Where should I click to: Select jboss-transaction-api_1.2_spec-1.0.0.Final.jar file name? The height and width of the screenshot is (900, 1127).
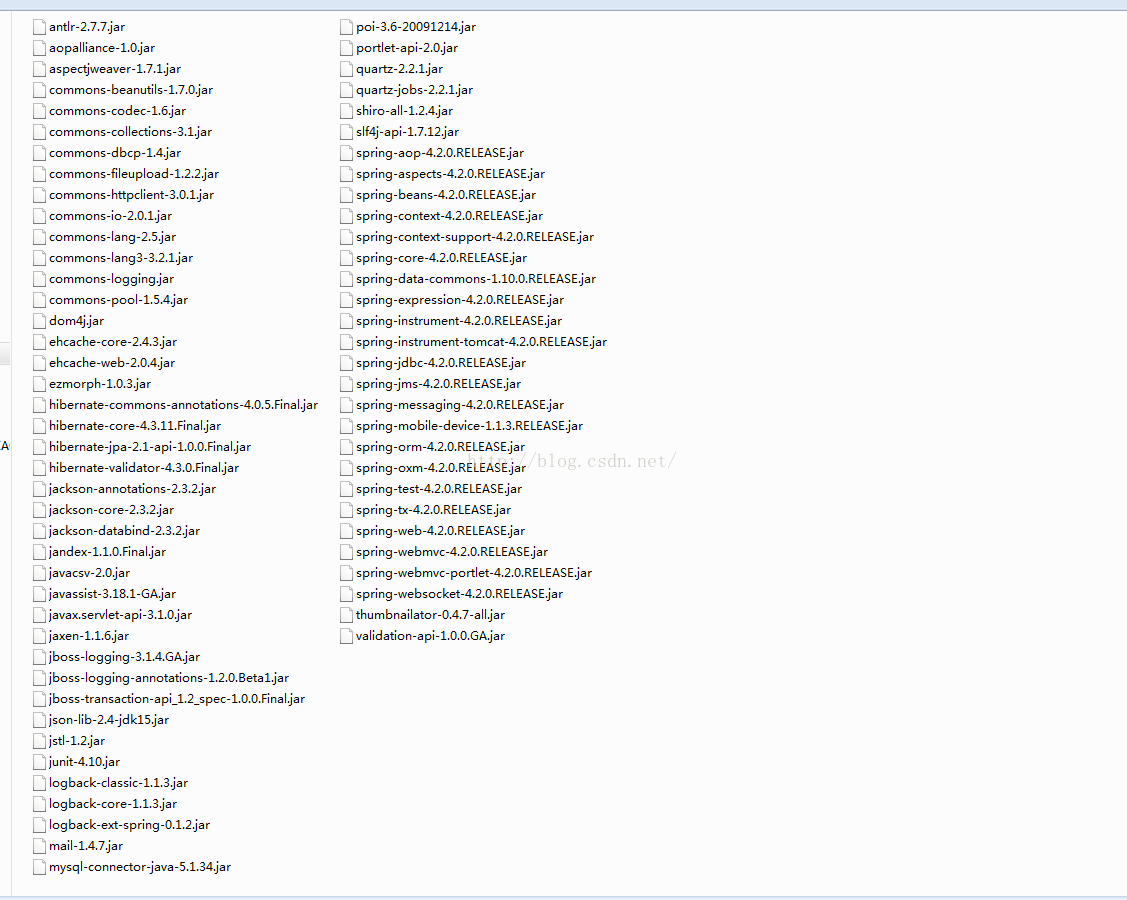point(177,699)
